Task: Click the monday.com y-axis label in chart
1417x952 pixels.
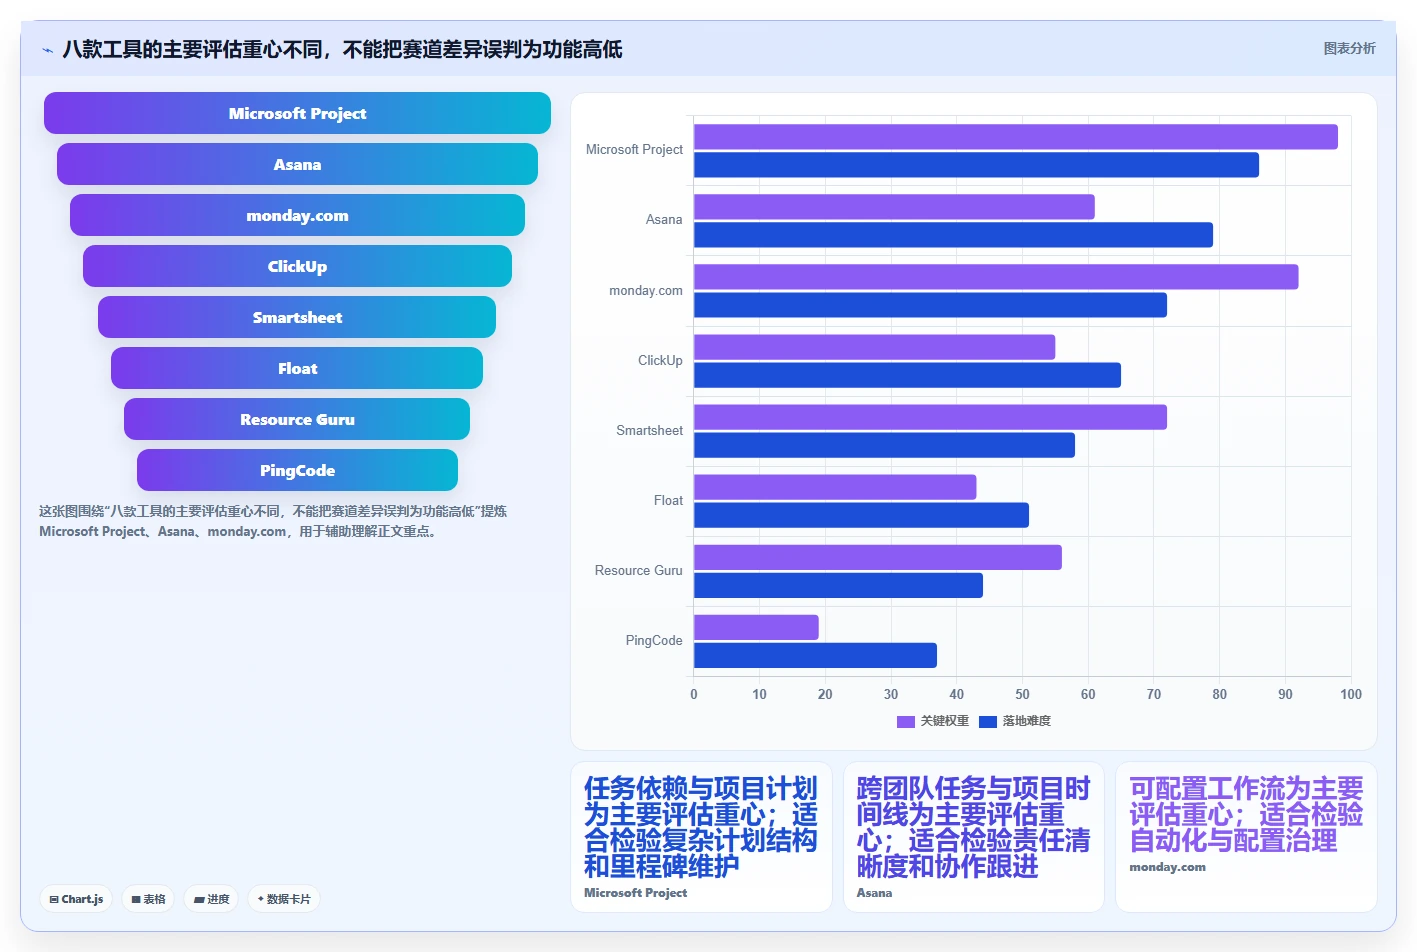Action: [646, 291]
